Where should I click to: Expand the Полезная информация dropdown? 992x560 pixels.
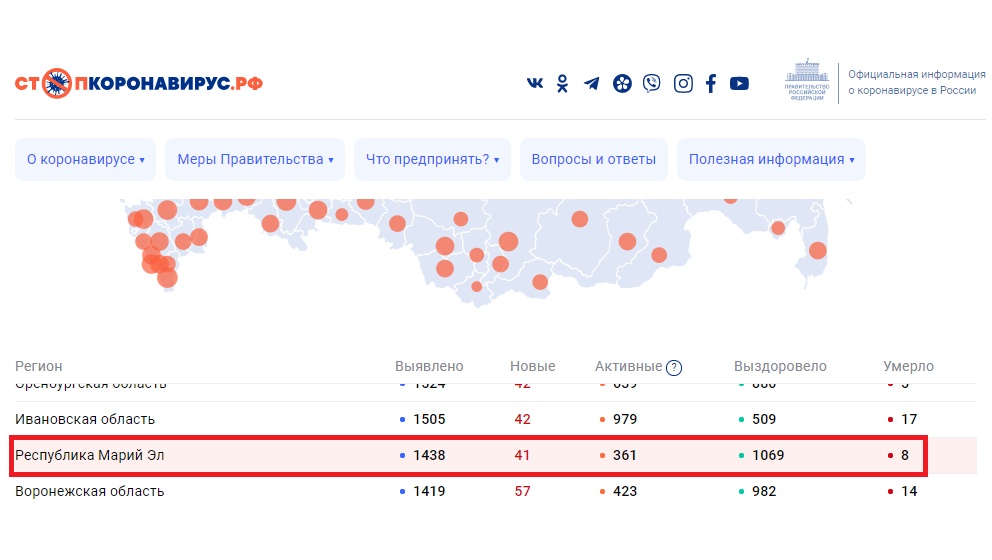pos(770,160)
